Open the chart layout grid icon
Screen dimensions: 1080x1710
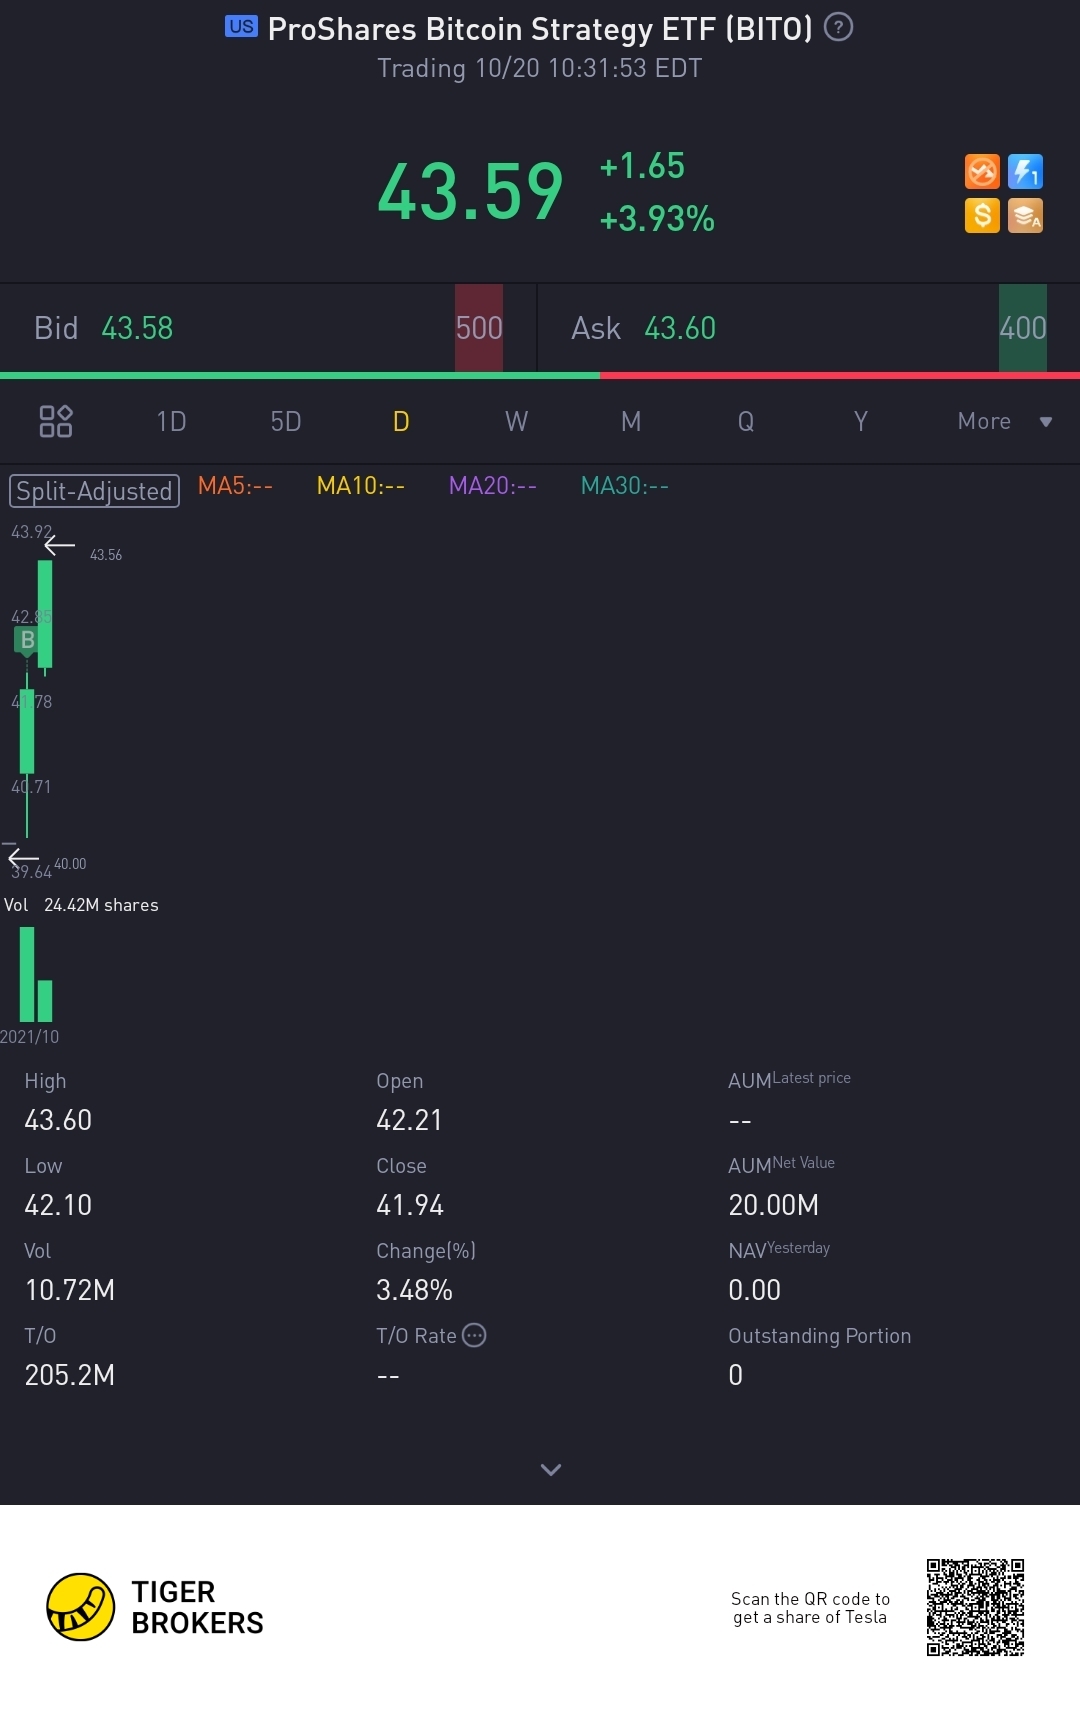point(56,421)
